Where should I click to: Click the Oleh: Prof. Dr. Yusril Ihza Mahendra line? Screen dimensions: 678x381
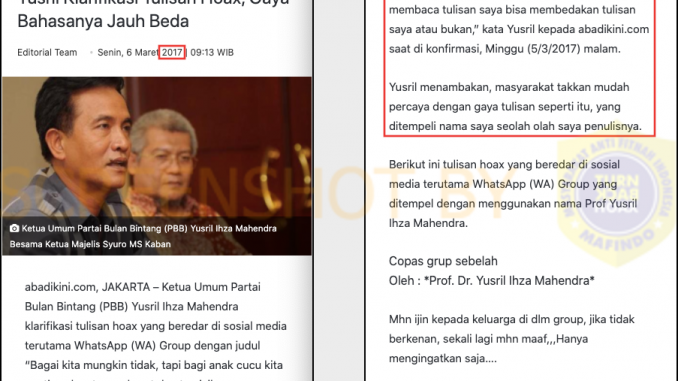(492, 281)
